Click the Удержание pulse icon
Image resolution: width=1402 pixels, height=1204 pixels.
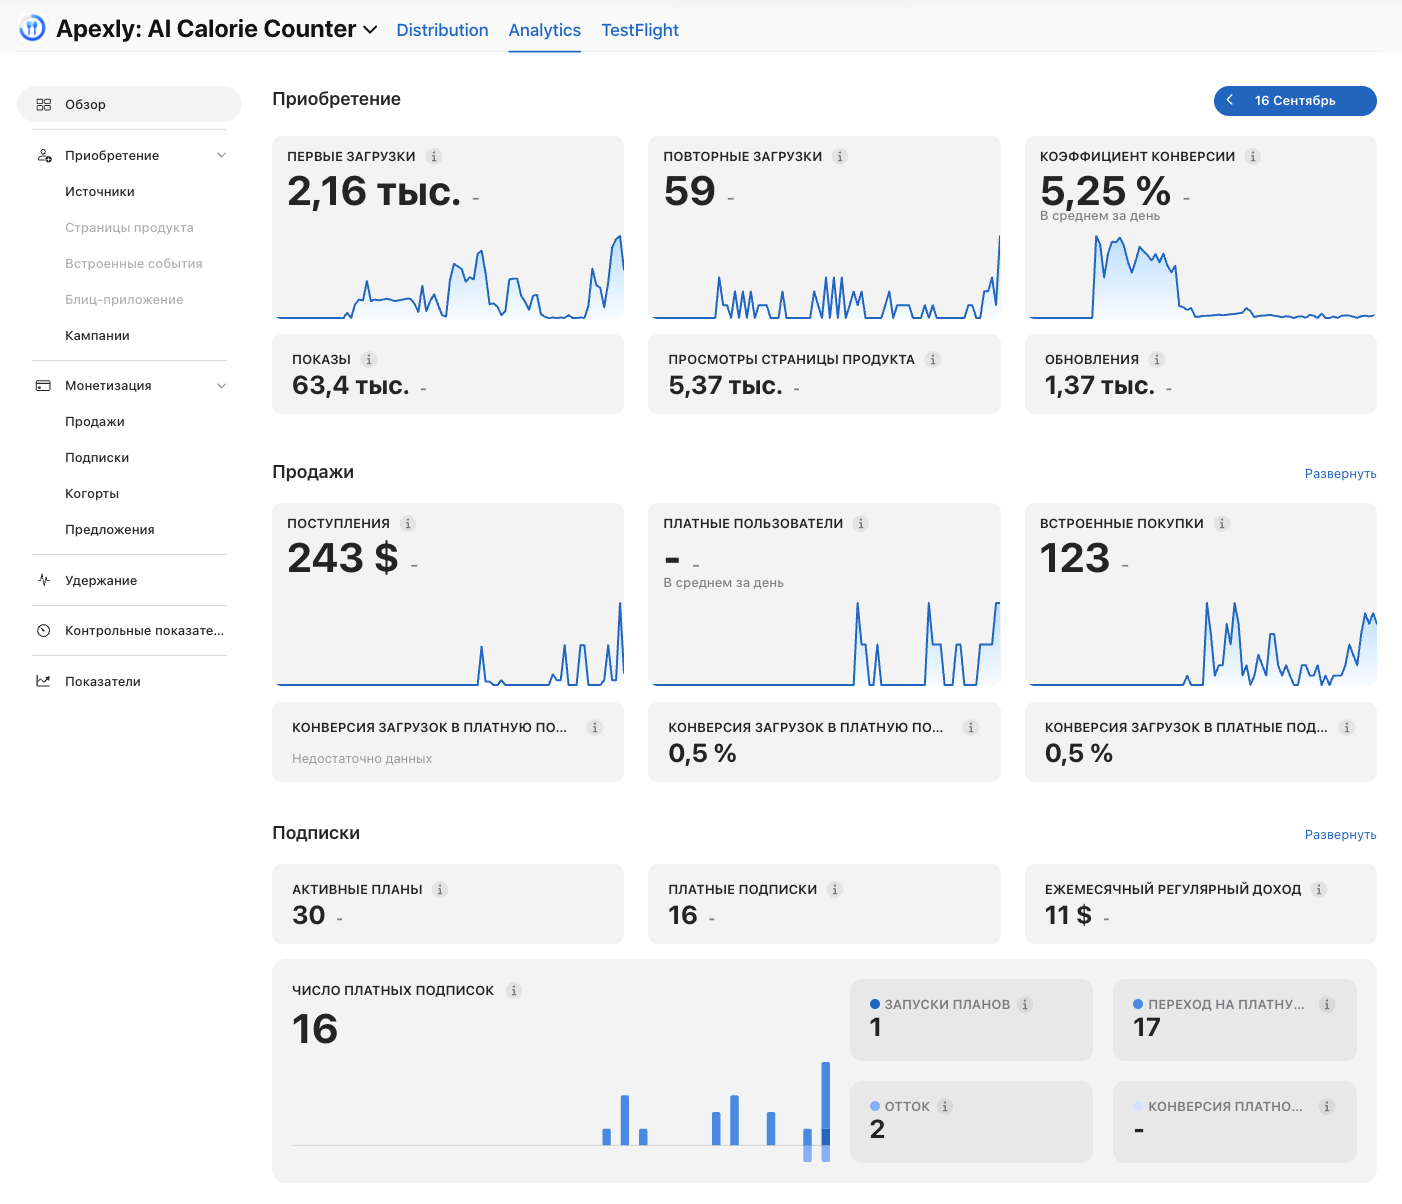(44, 580)
